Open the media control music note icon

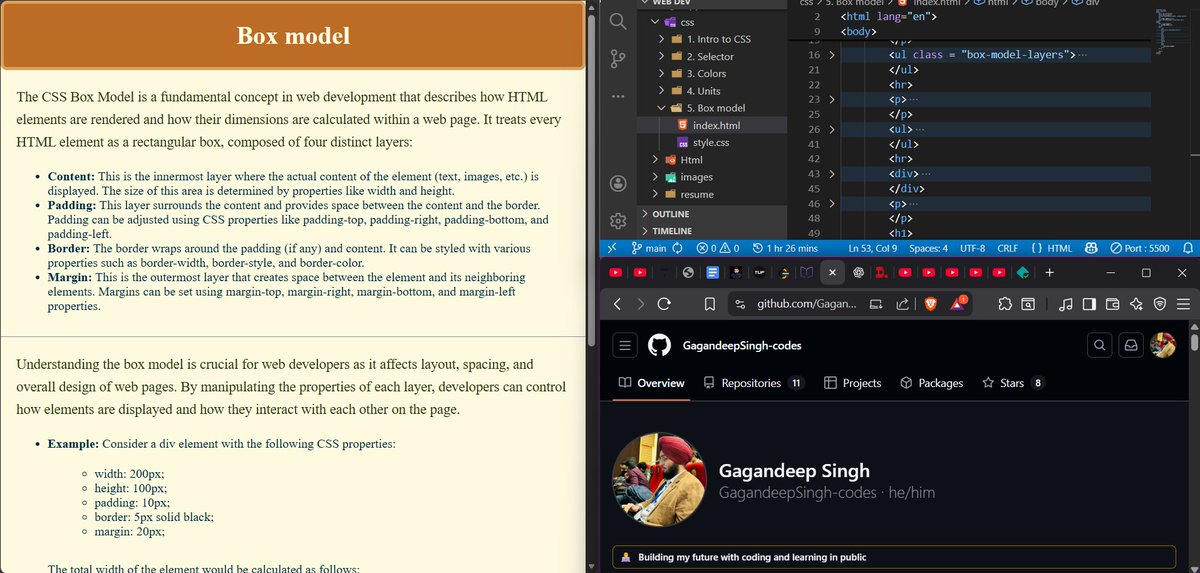pos(1066,304)
